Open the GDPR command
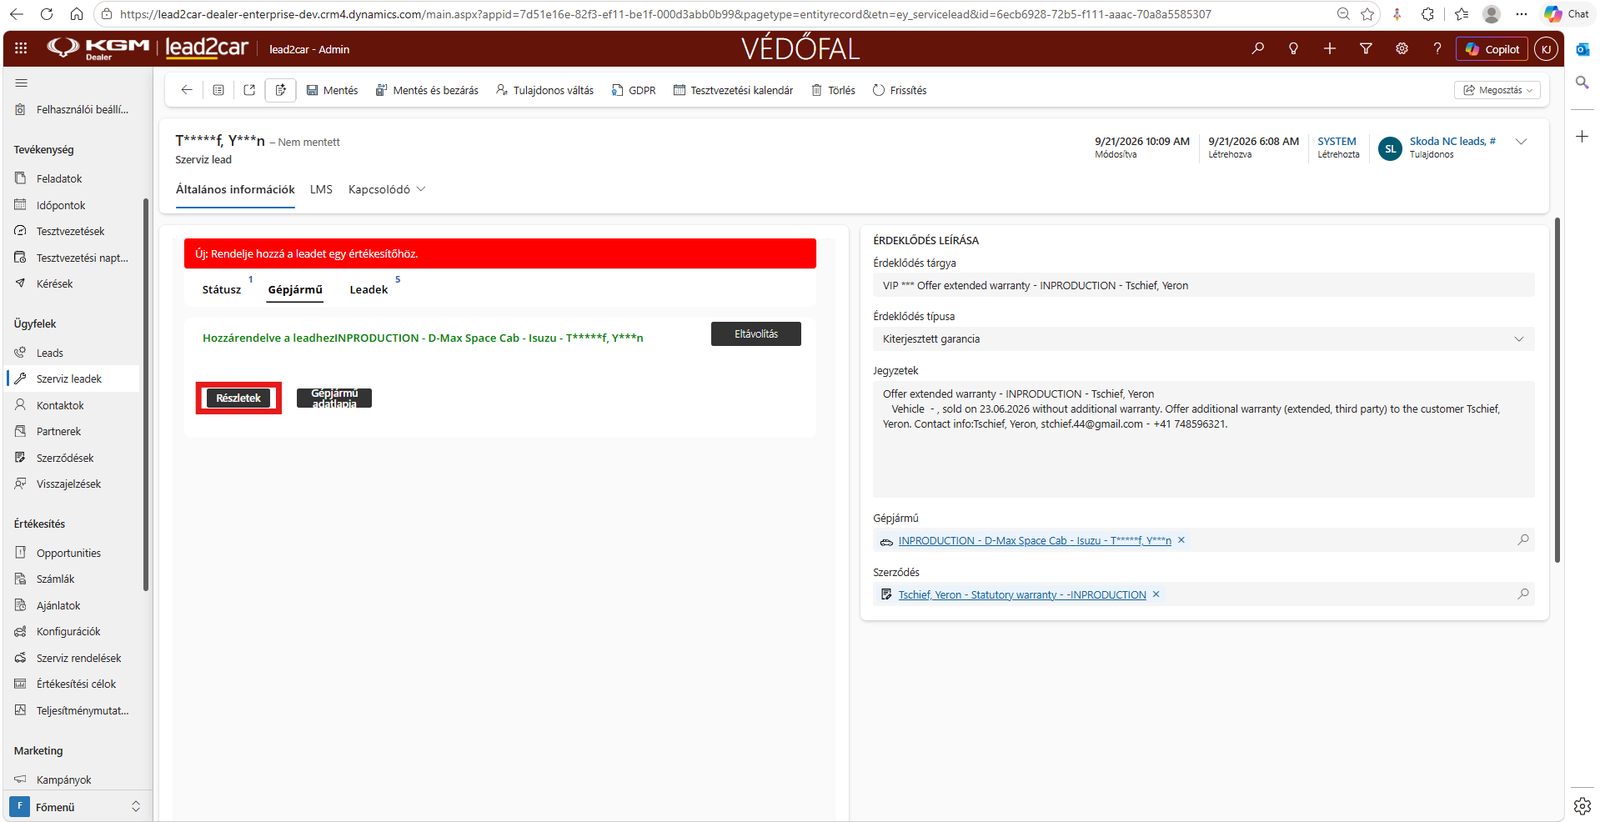The image size is (1600, 822). [x=634, y=90]
